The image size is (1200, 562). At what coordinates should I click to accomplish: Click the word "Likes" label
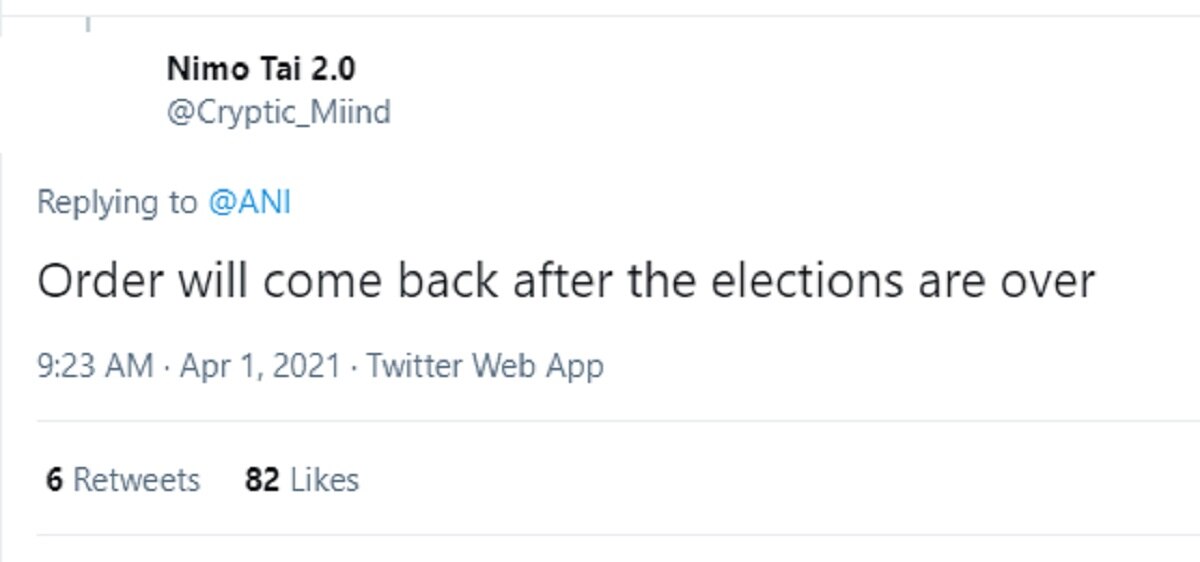click(x=324, y=480)
